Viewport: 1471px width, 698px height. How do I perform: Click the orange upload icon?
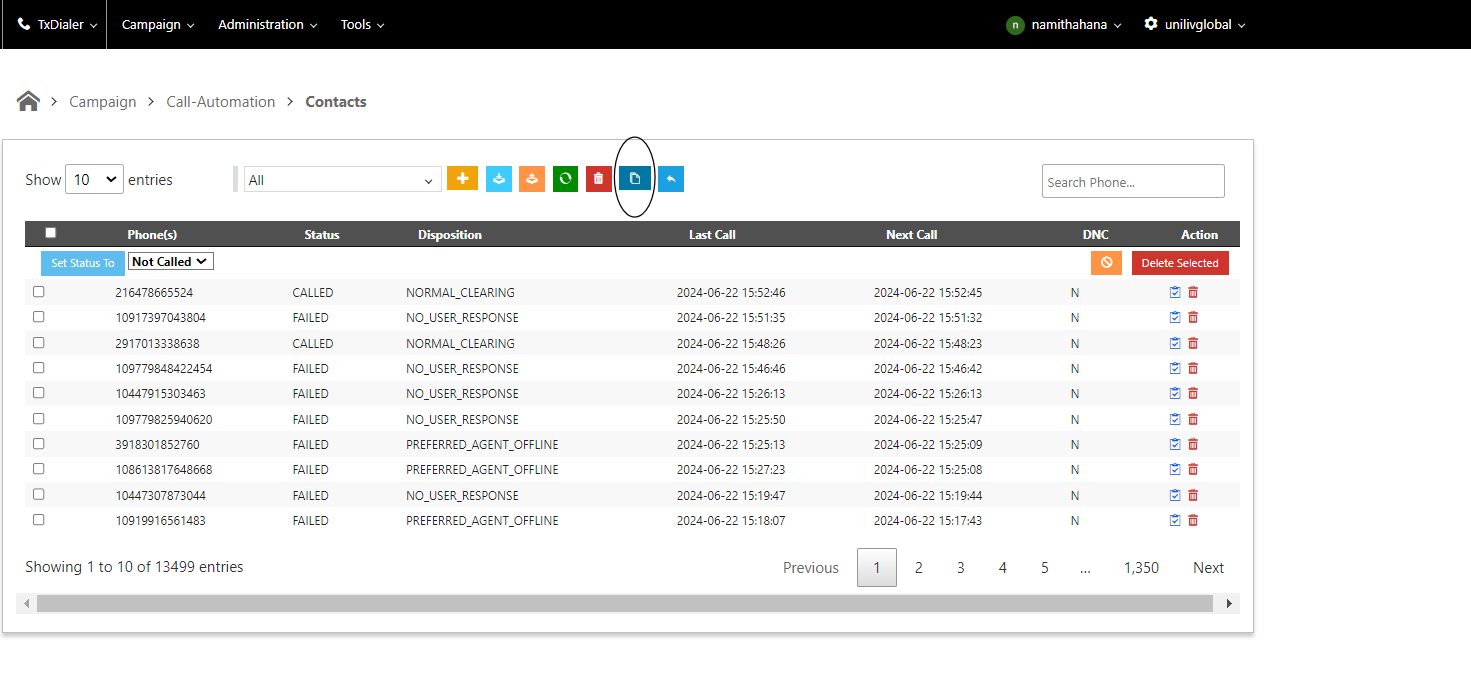pyautogui.click(x=532, y=179)
